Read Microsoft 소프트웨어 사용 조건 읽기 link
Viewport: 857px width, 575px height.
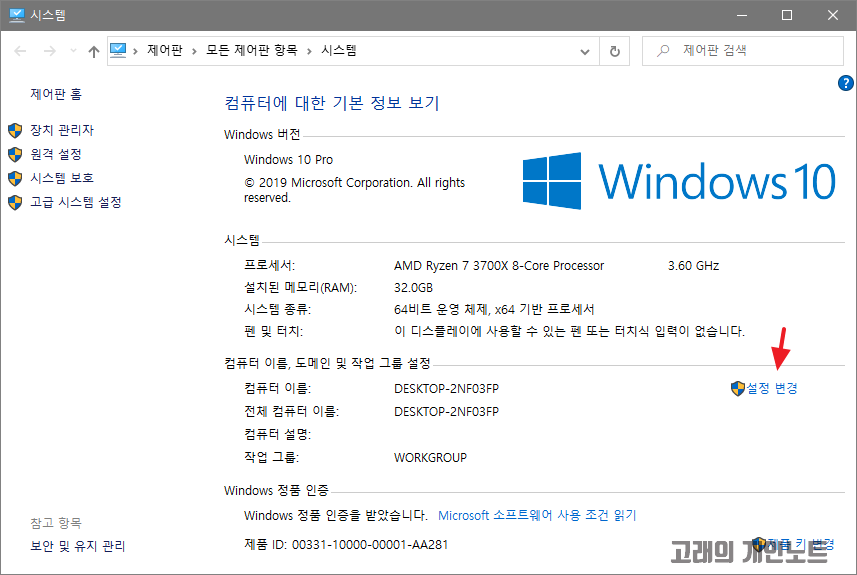[537, 515]
